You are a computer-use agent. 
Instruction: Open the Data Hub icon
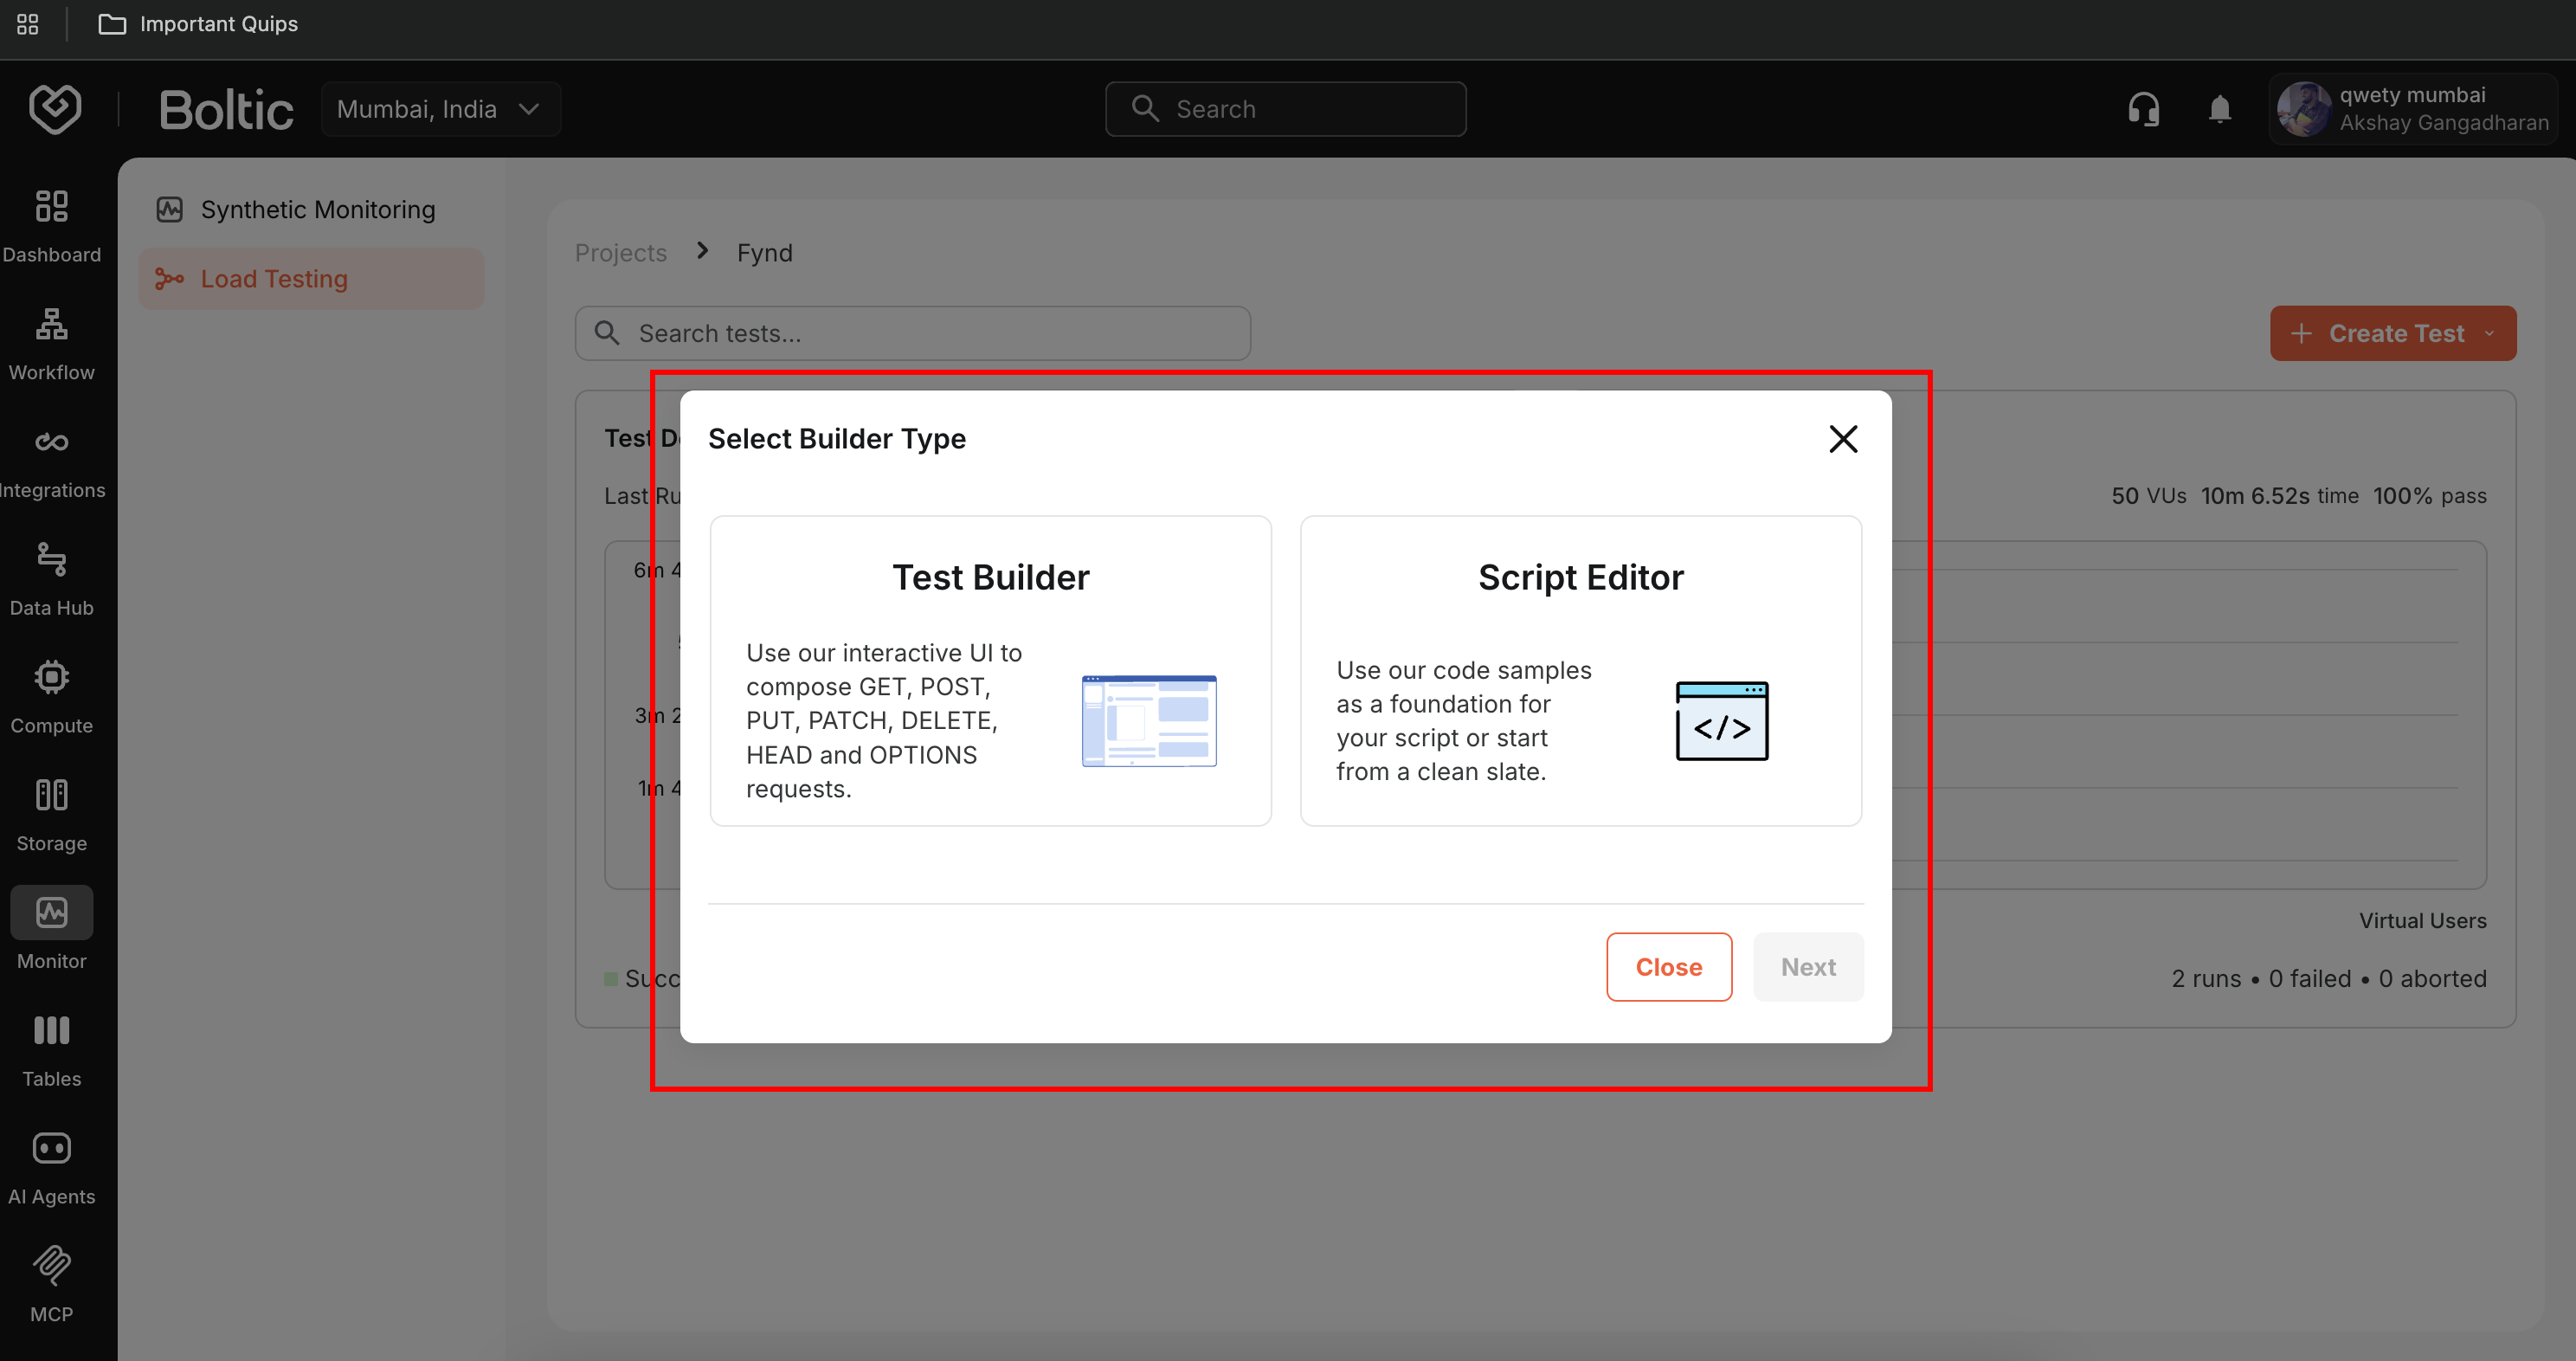click(51, 559)
